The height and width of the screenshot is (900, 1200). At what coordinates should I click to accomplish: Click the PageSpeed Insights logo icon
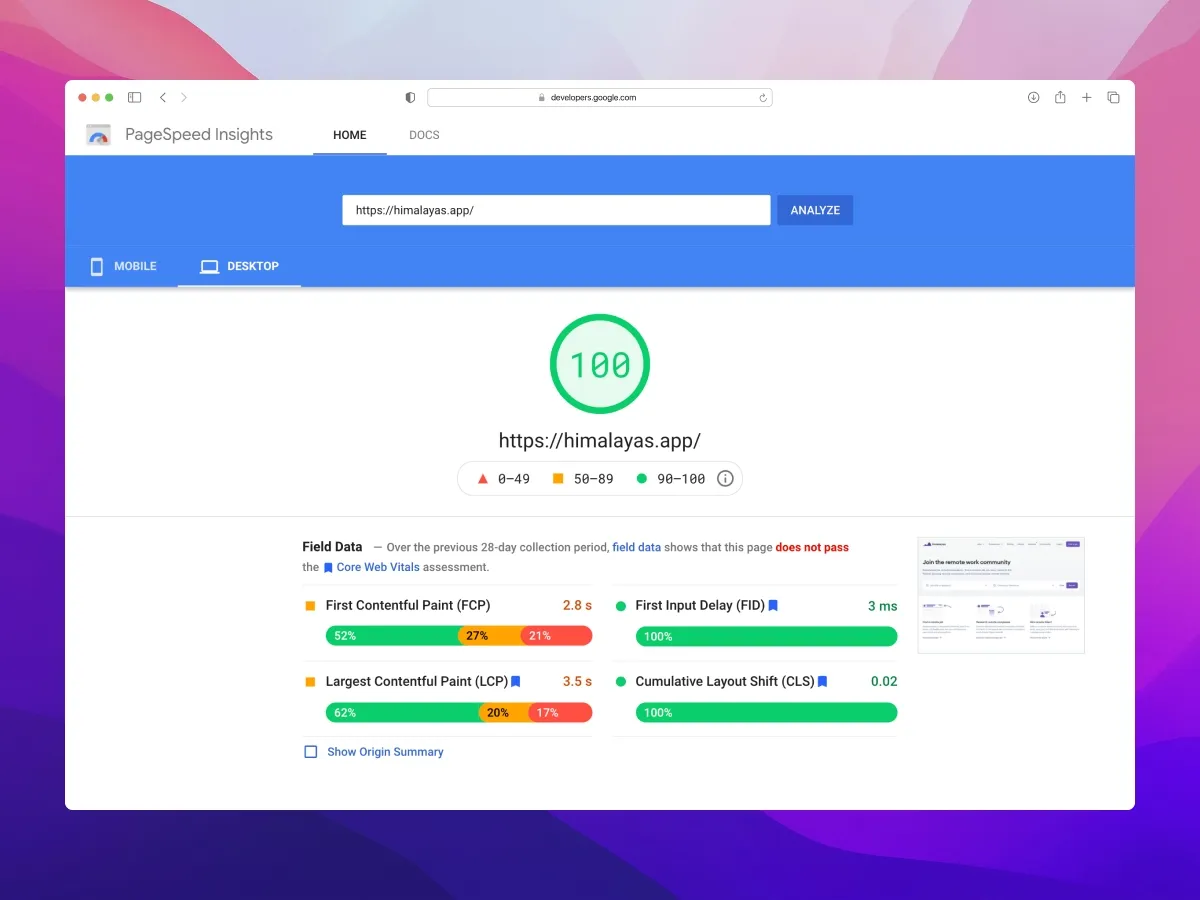[98, 135]
